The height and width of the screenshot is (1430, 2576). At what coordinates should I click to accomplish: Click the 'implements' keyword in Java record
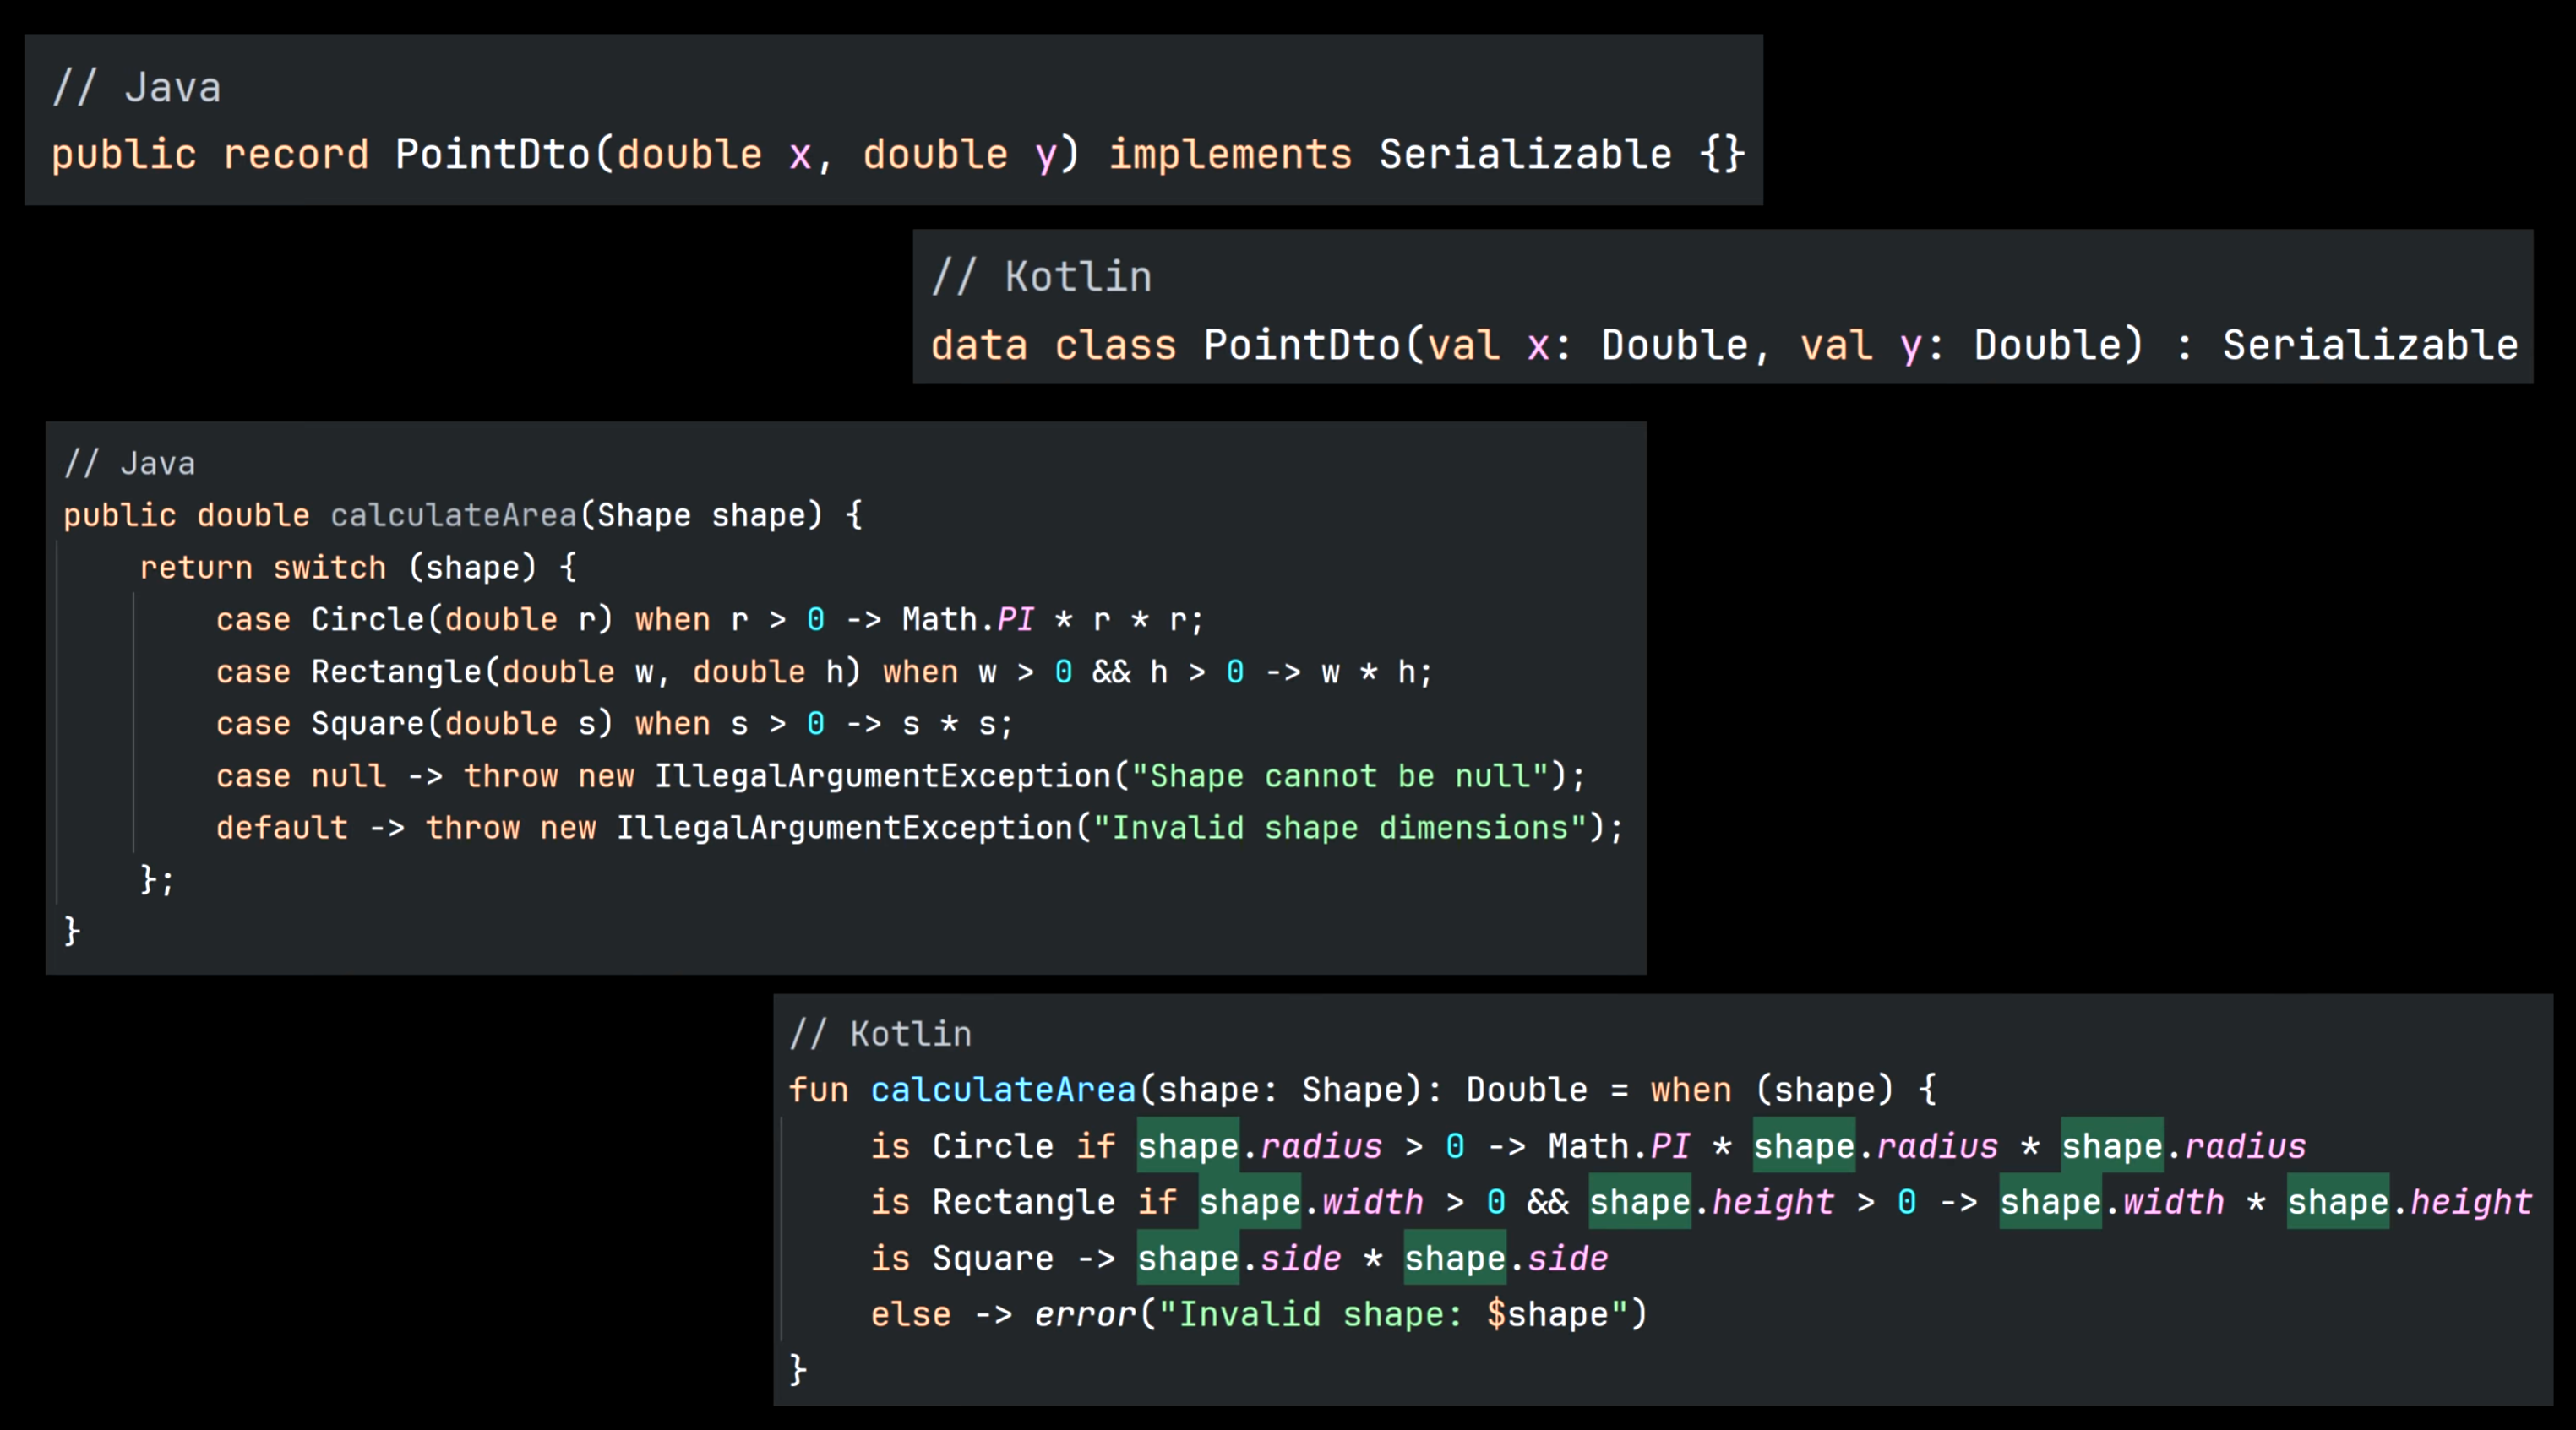[x=1230, y=155]
